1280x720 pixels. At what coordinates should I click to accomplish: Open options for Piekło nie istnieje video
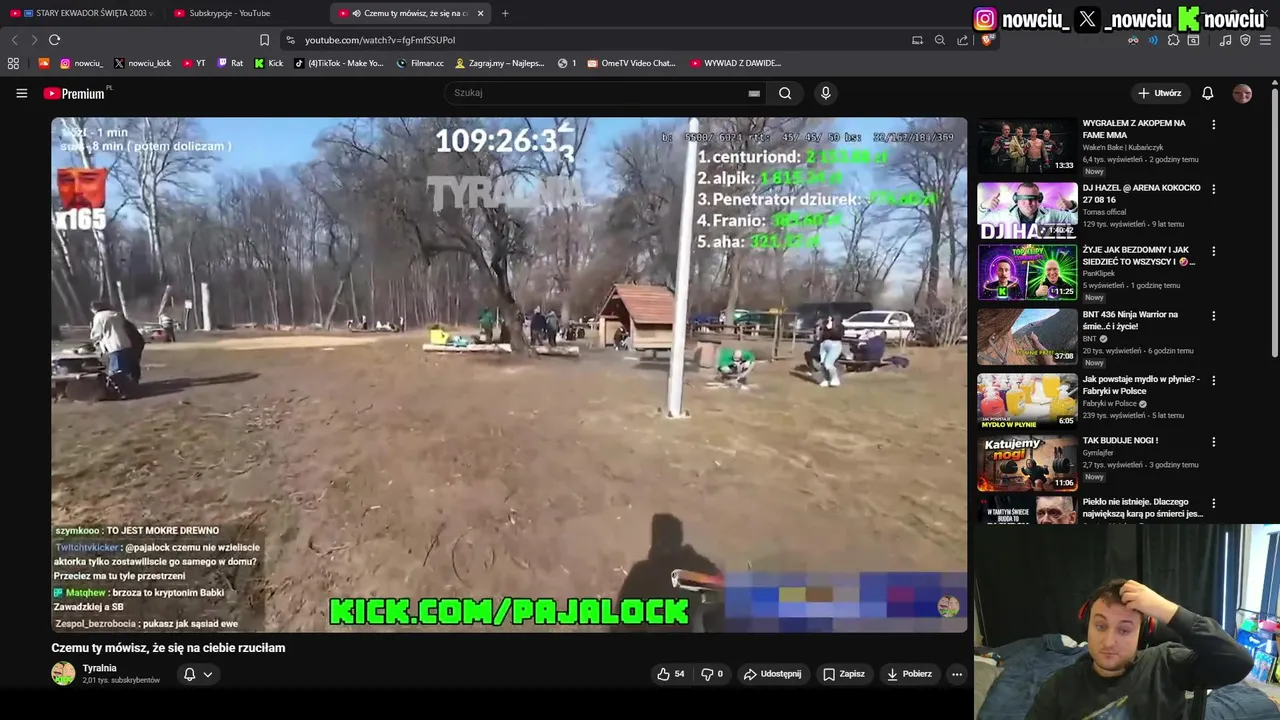pos(1213,504)
